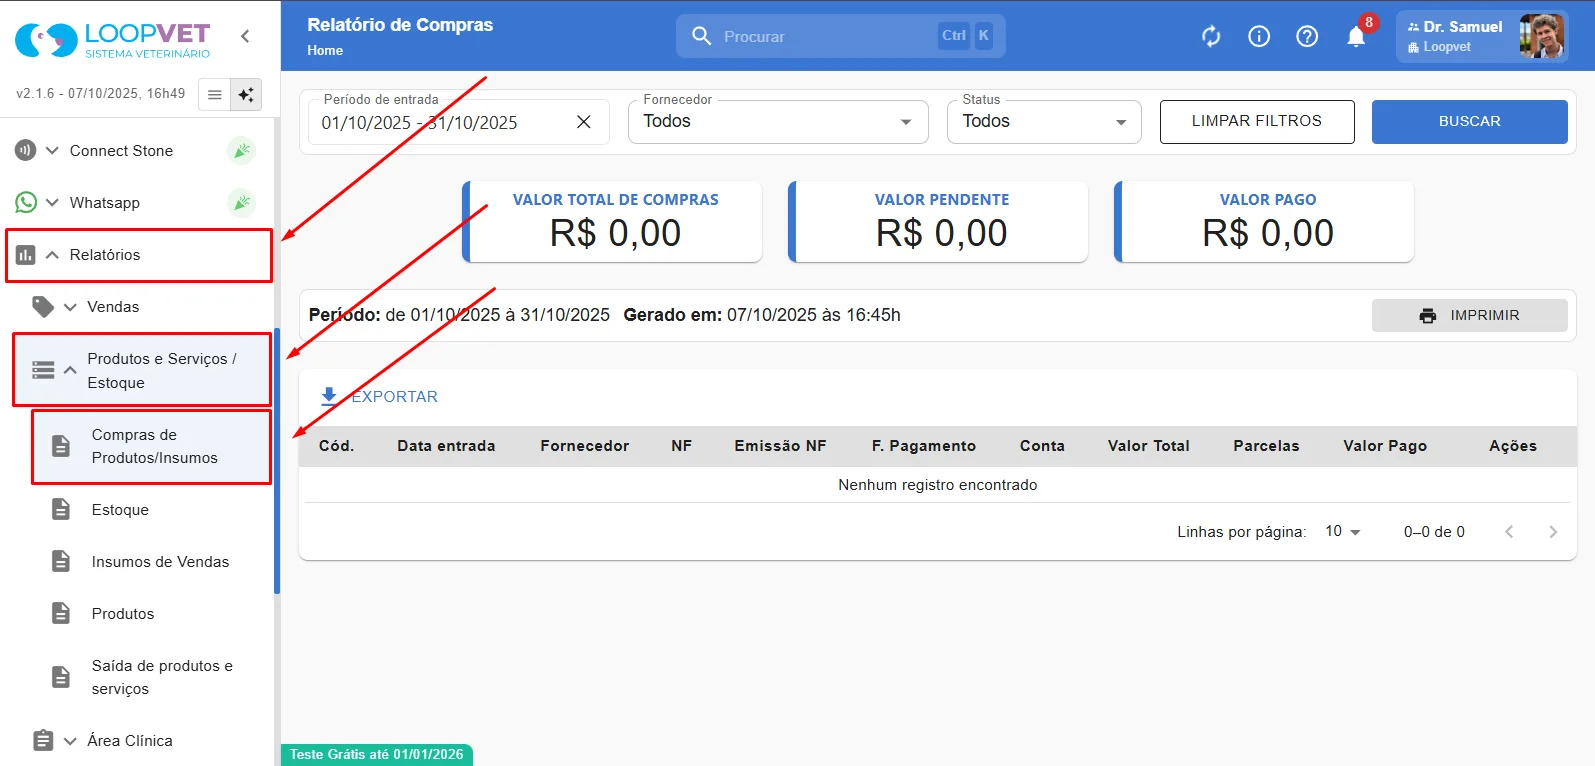Go to next page arrow in pagination

pos(1553,531)
